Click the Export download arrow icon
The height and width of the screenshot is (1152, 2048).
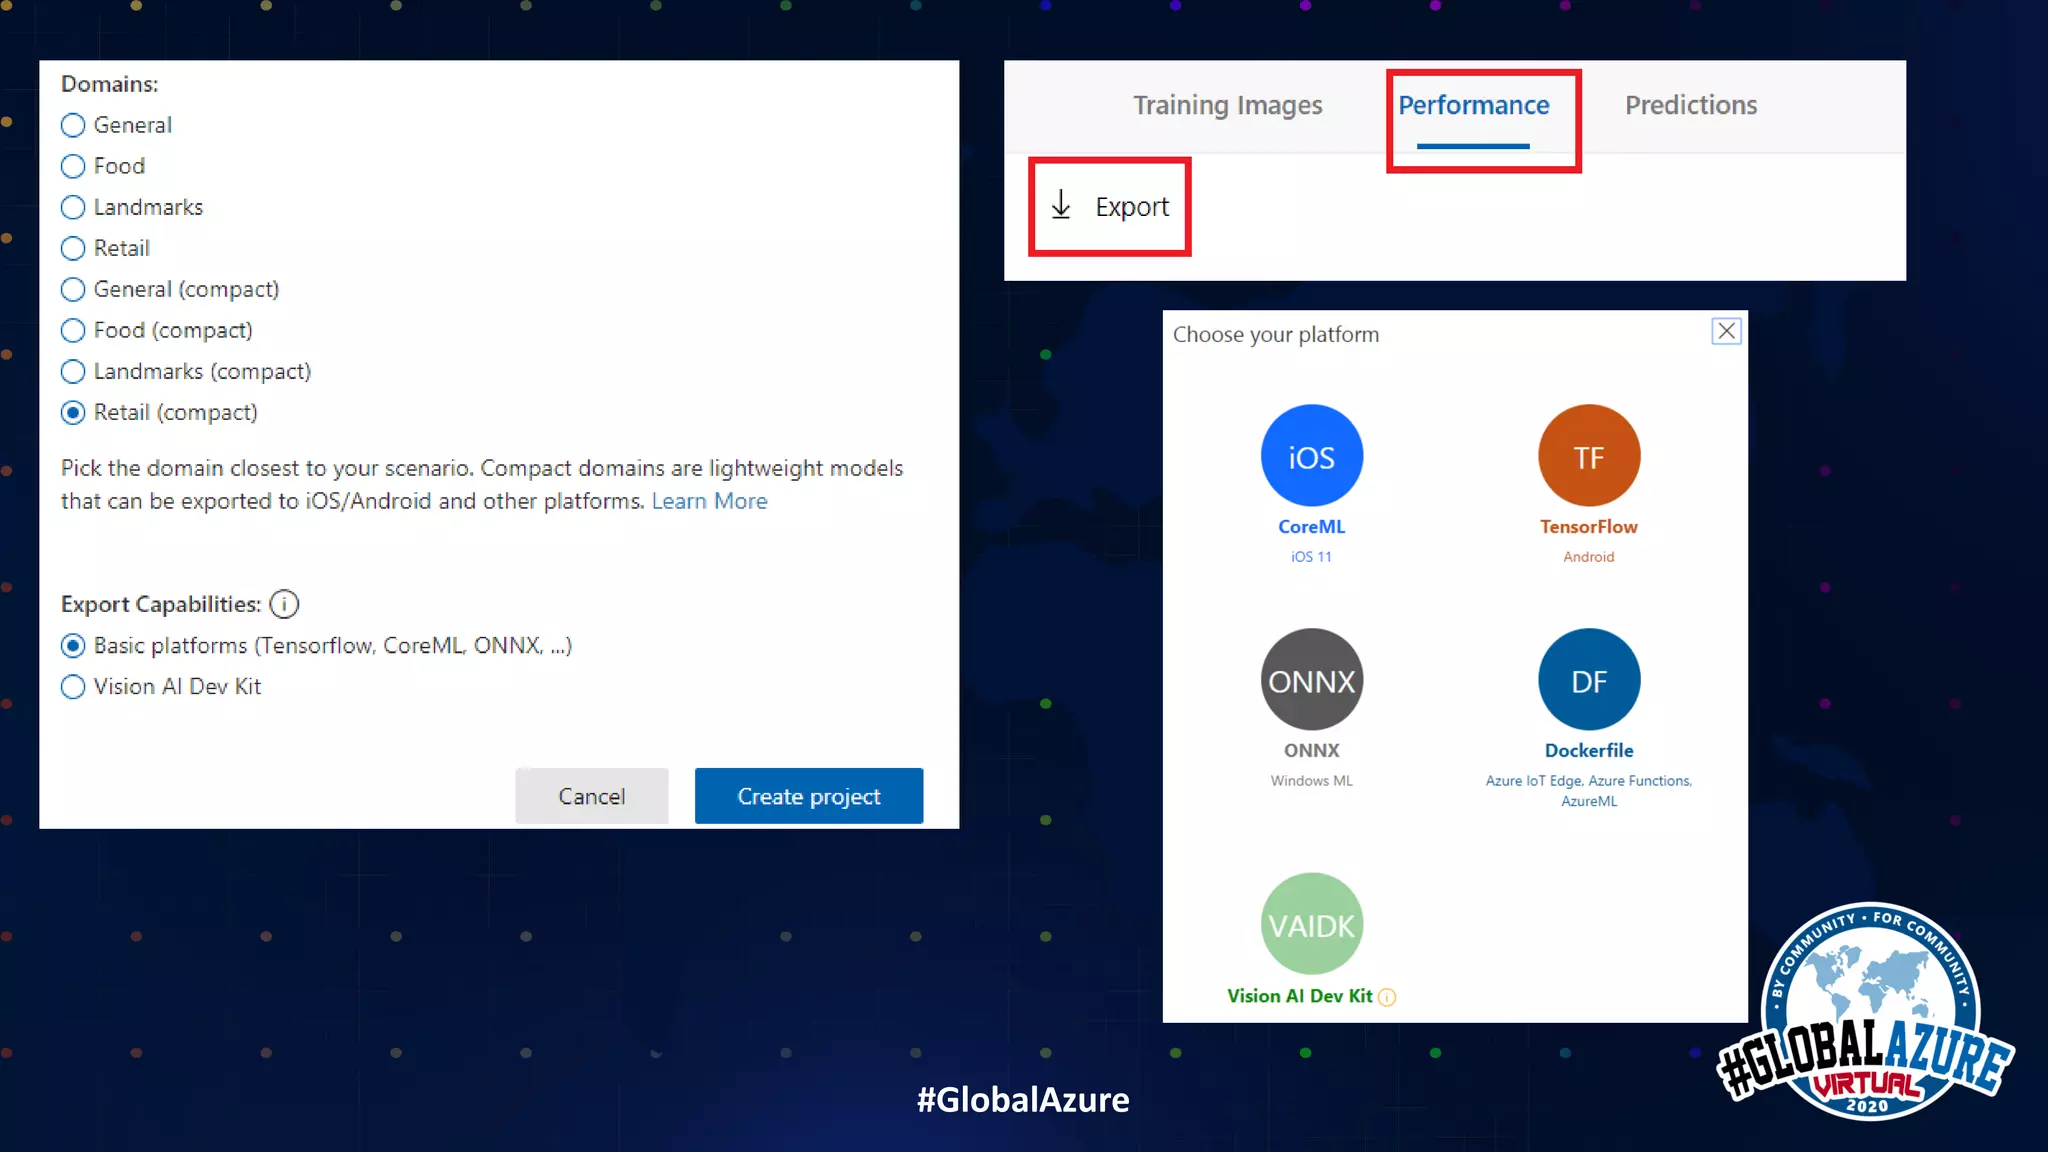(1061, 205)
